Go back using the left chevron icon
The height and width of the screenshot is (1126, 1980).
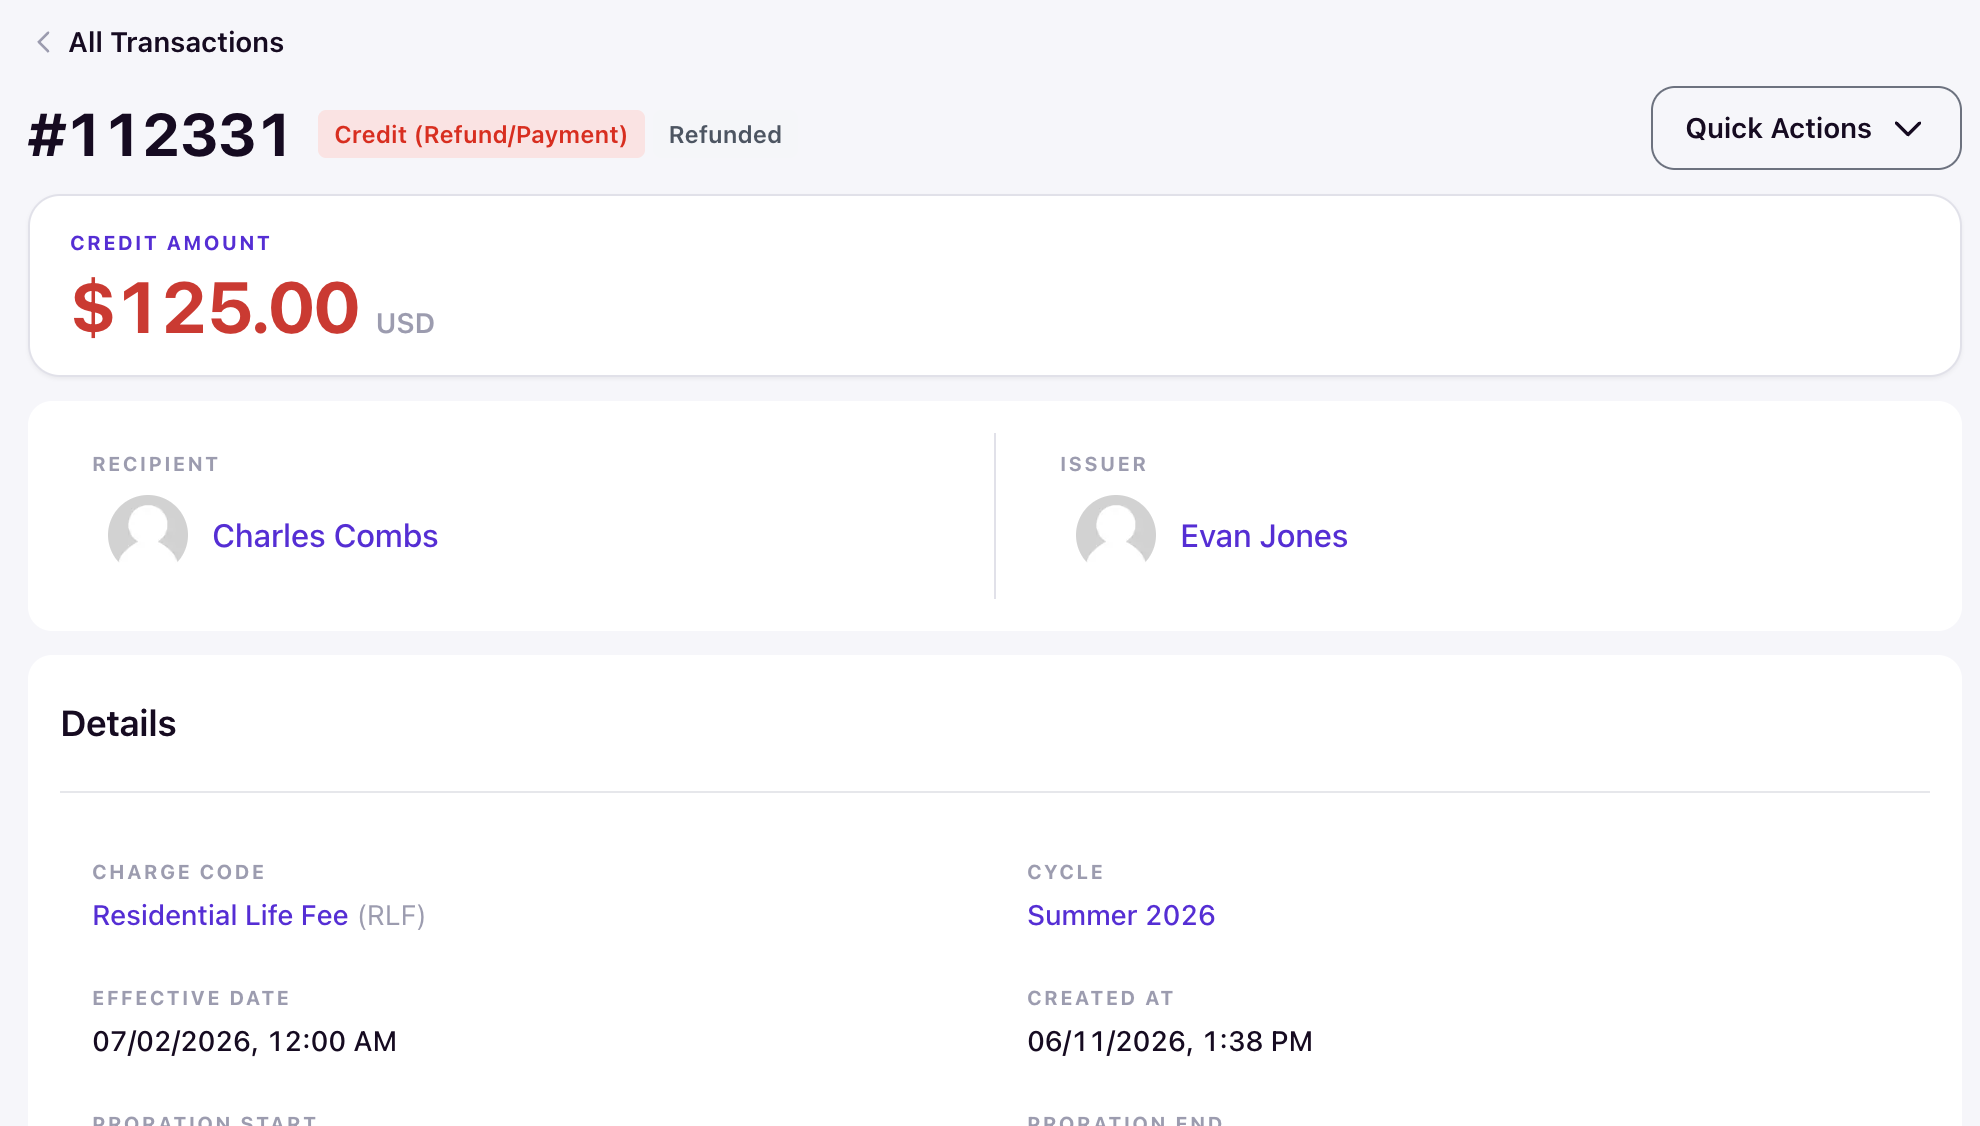point(43,42)
